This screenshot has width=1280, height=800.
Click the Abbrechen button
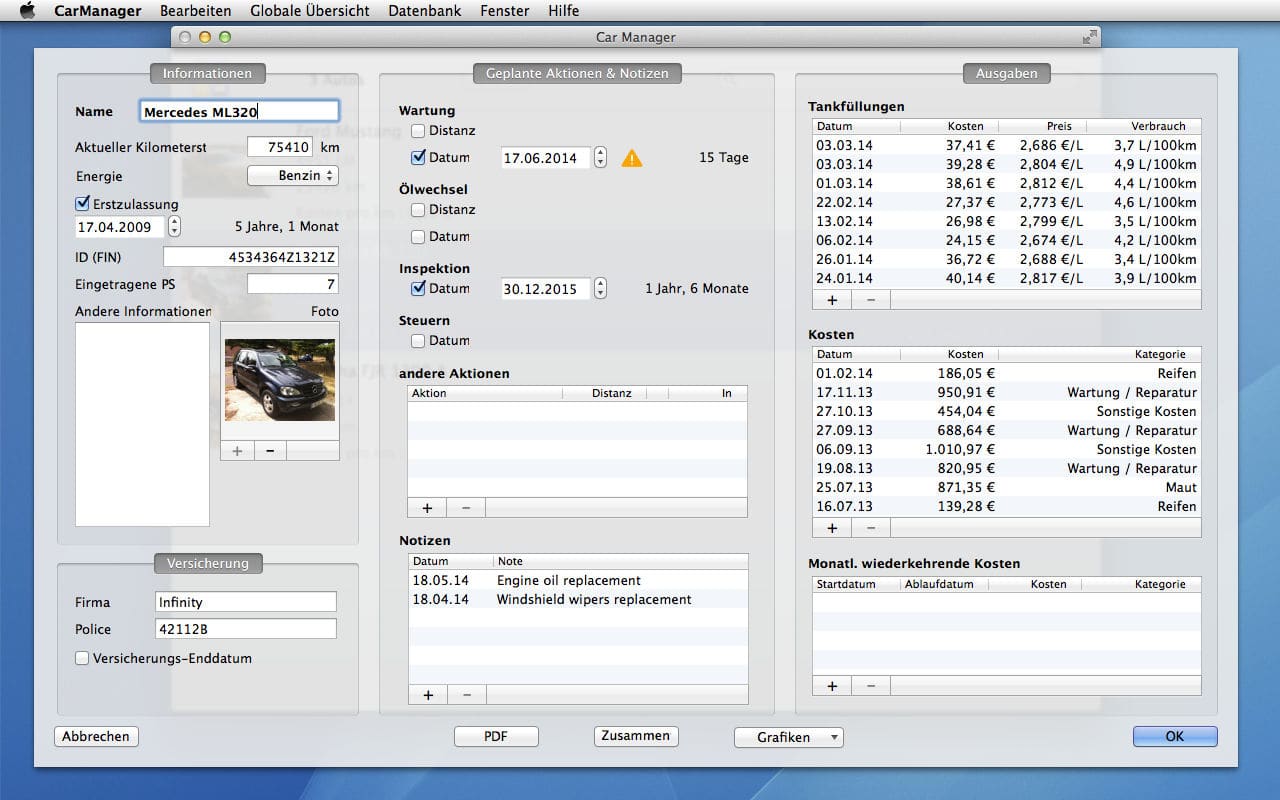[96, 737]
